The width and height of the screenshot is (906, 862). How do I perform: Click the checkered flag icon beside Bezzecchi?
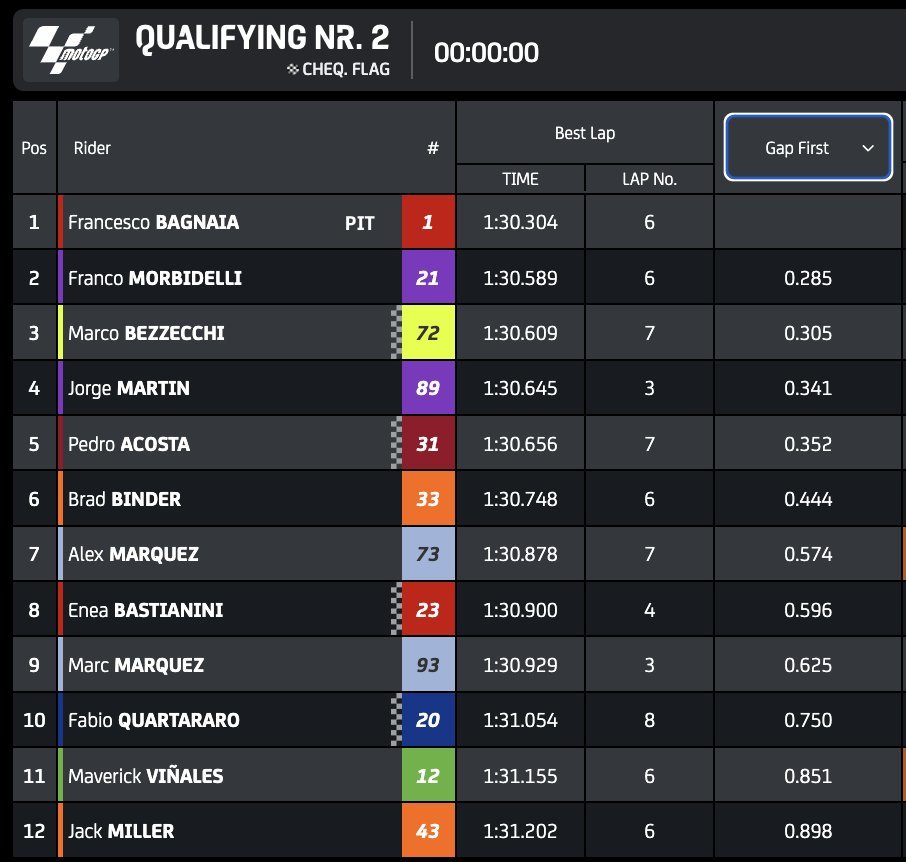coord(396,333)
